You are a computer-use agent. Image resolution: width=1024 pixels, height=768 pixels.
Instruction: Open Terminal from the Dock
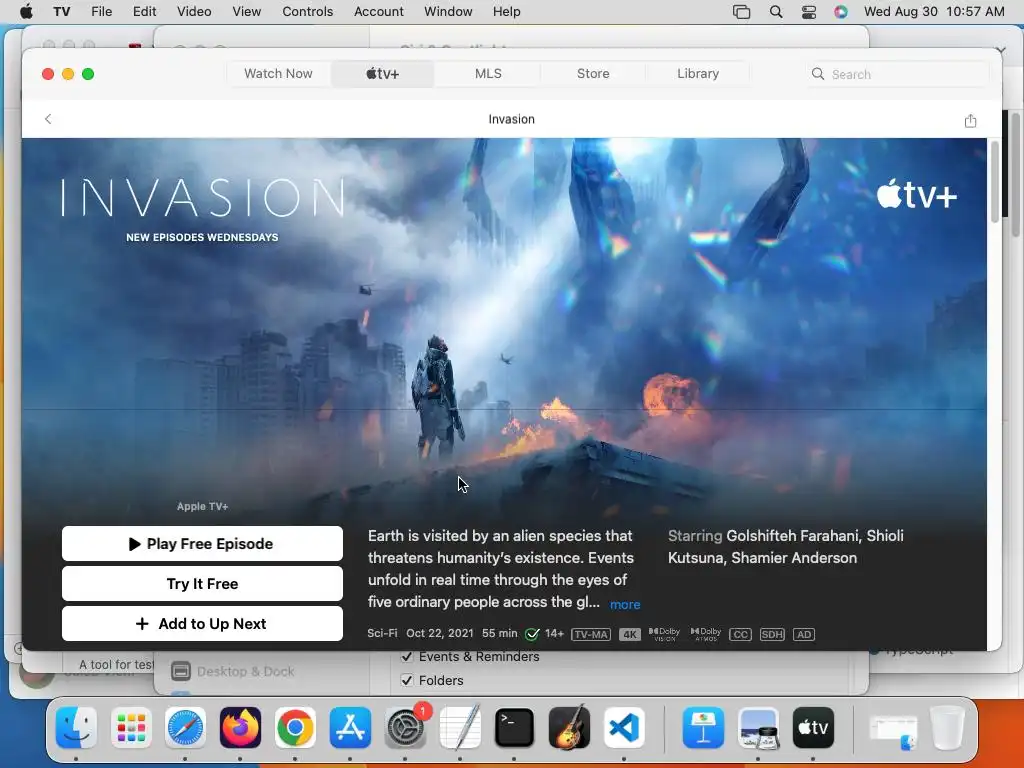pyautogui.click(x=514, y=727)
